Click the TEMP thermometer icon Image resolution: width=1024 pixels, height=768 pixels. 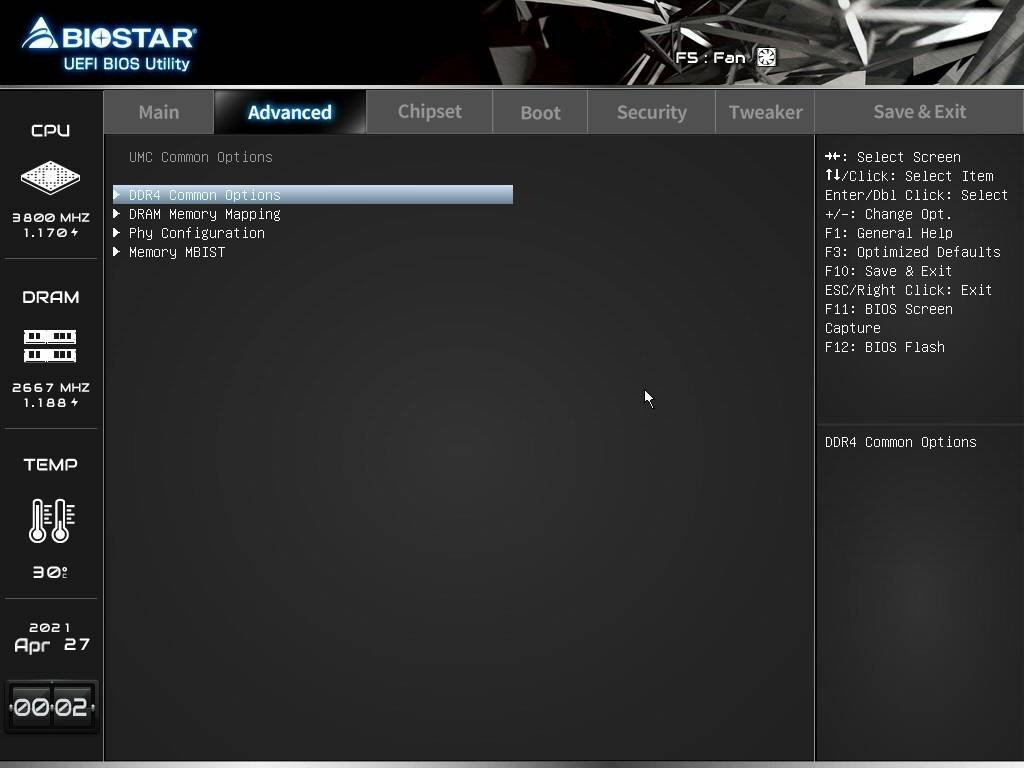coord(50,520)
